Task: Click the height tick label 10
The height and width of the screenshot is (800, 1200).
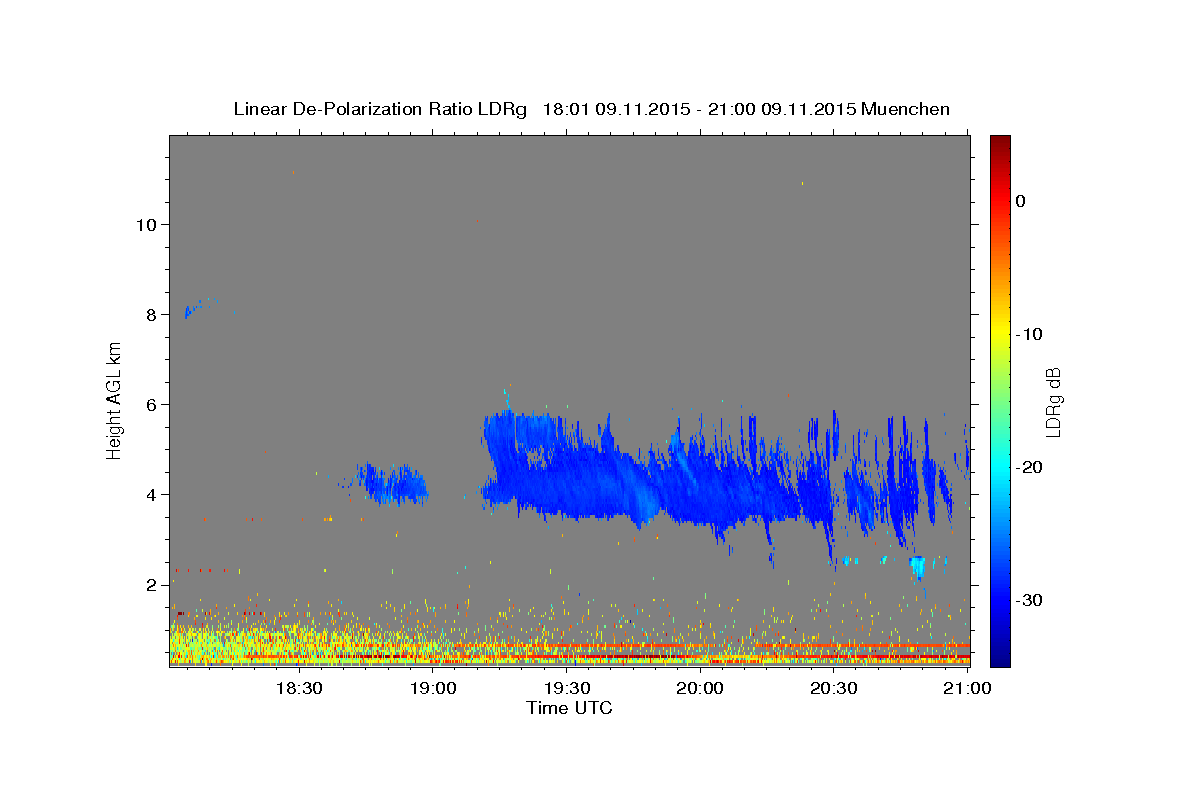Action: [x=145, y=224]
